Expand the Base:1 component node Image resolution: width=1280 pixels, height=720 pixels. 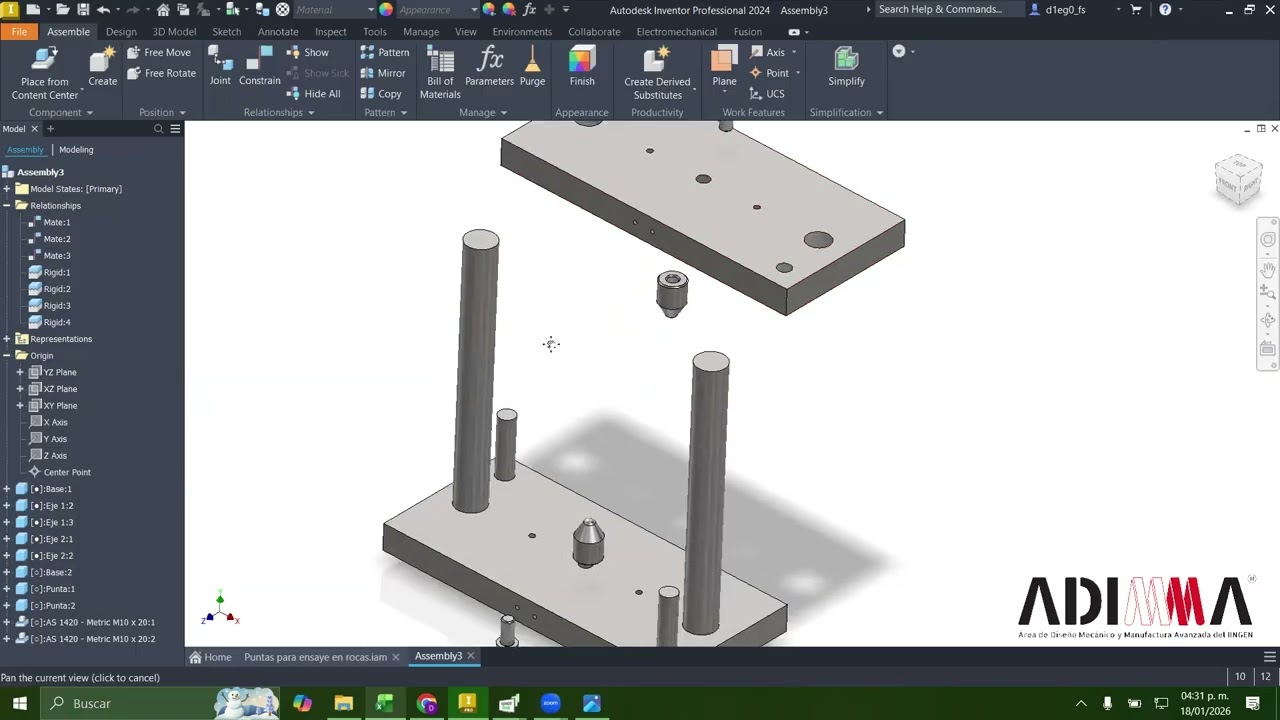pos(7,489)
